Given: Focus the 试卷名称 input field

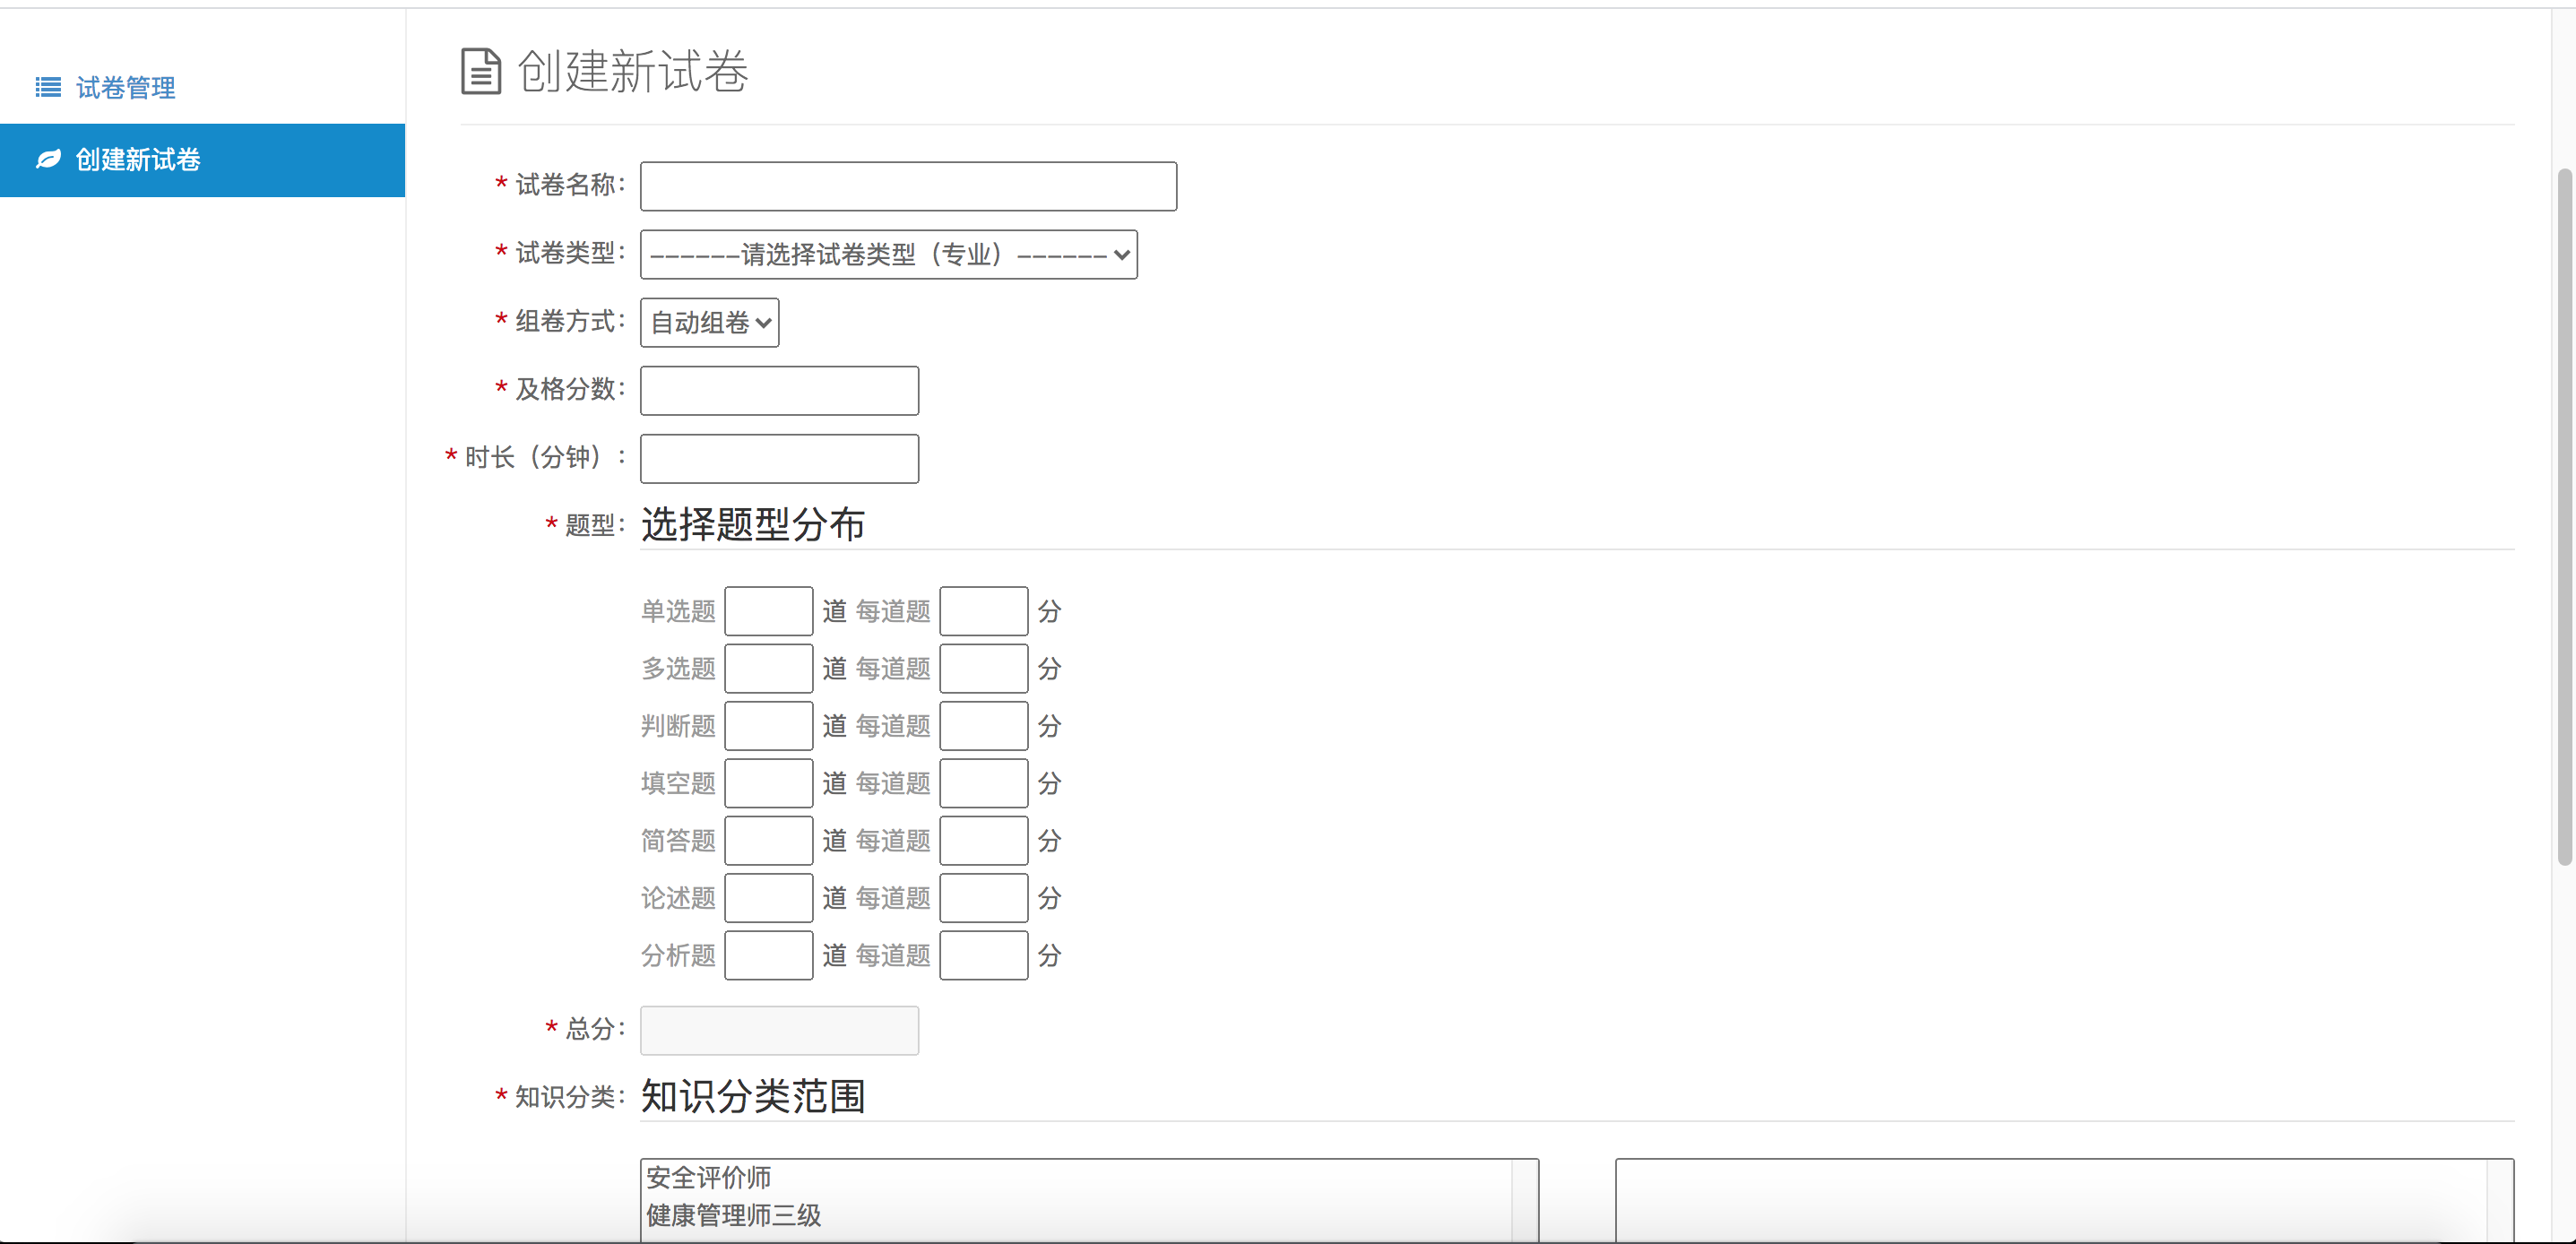Looking at the screenshot, I should (908, 186).
